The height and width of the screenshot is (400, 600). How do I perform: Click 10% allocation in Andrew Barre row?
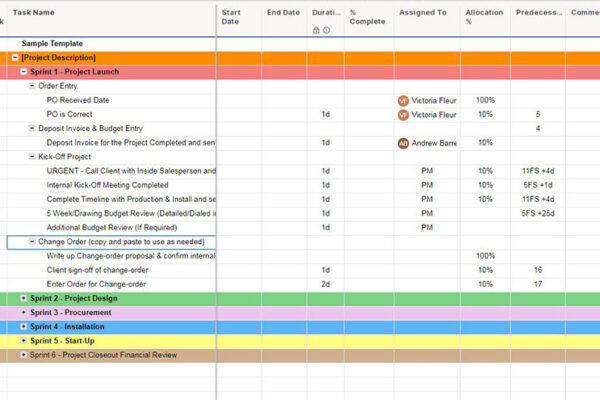(485, 142)
